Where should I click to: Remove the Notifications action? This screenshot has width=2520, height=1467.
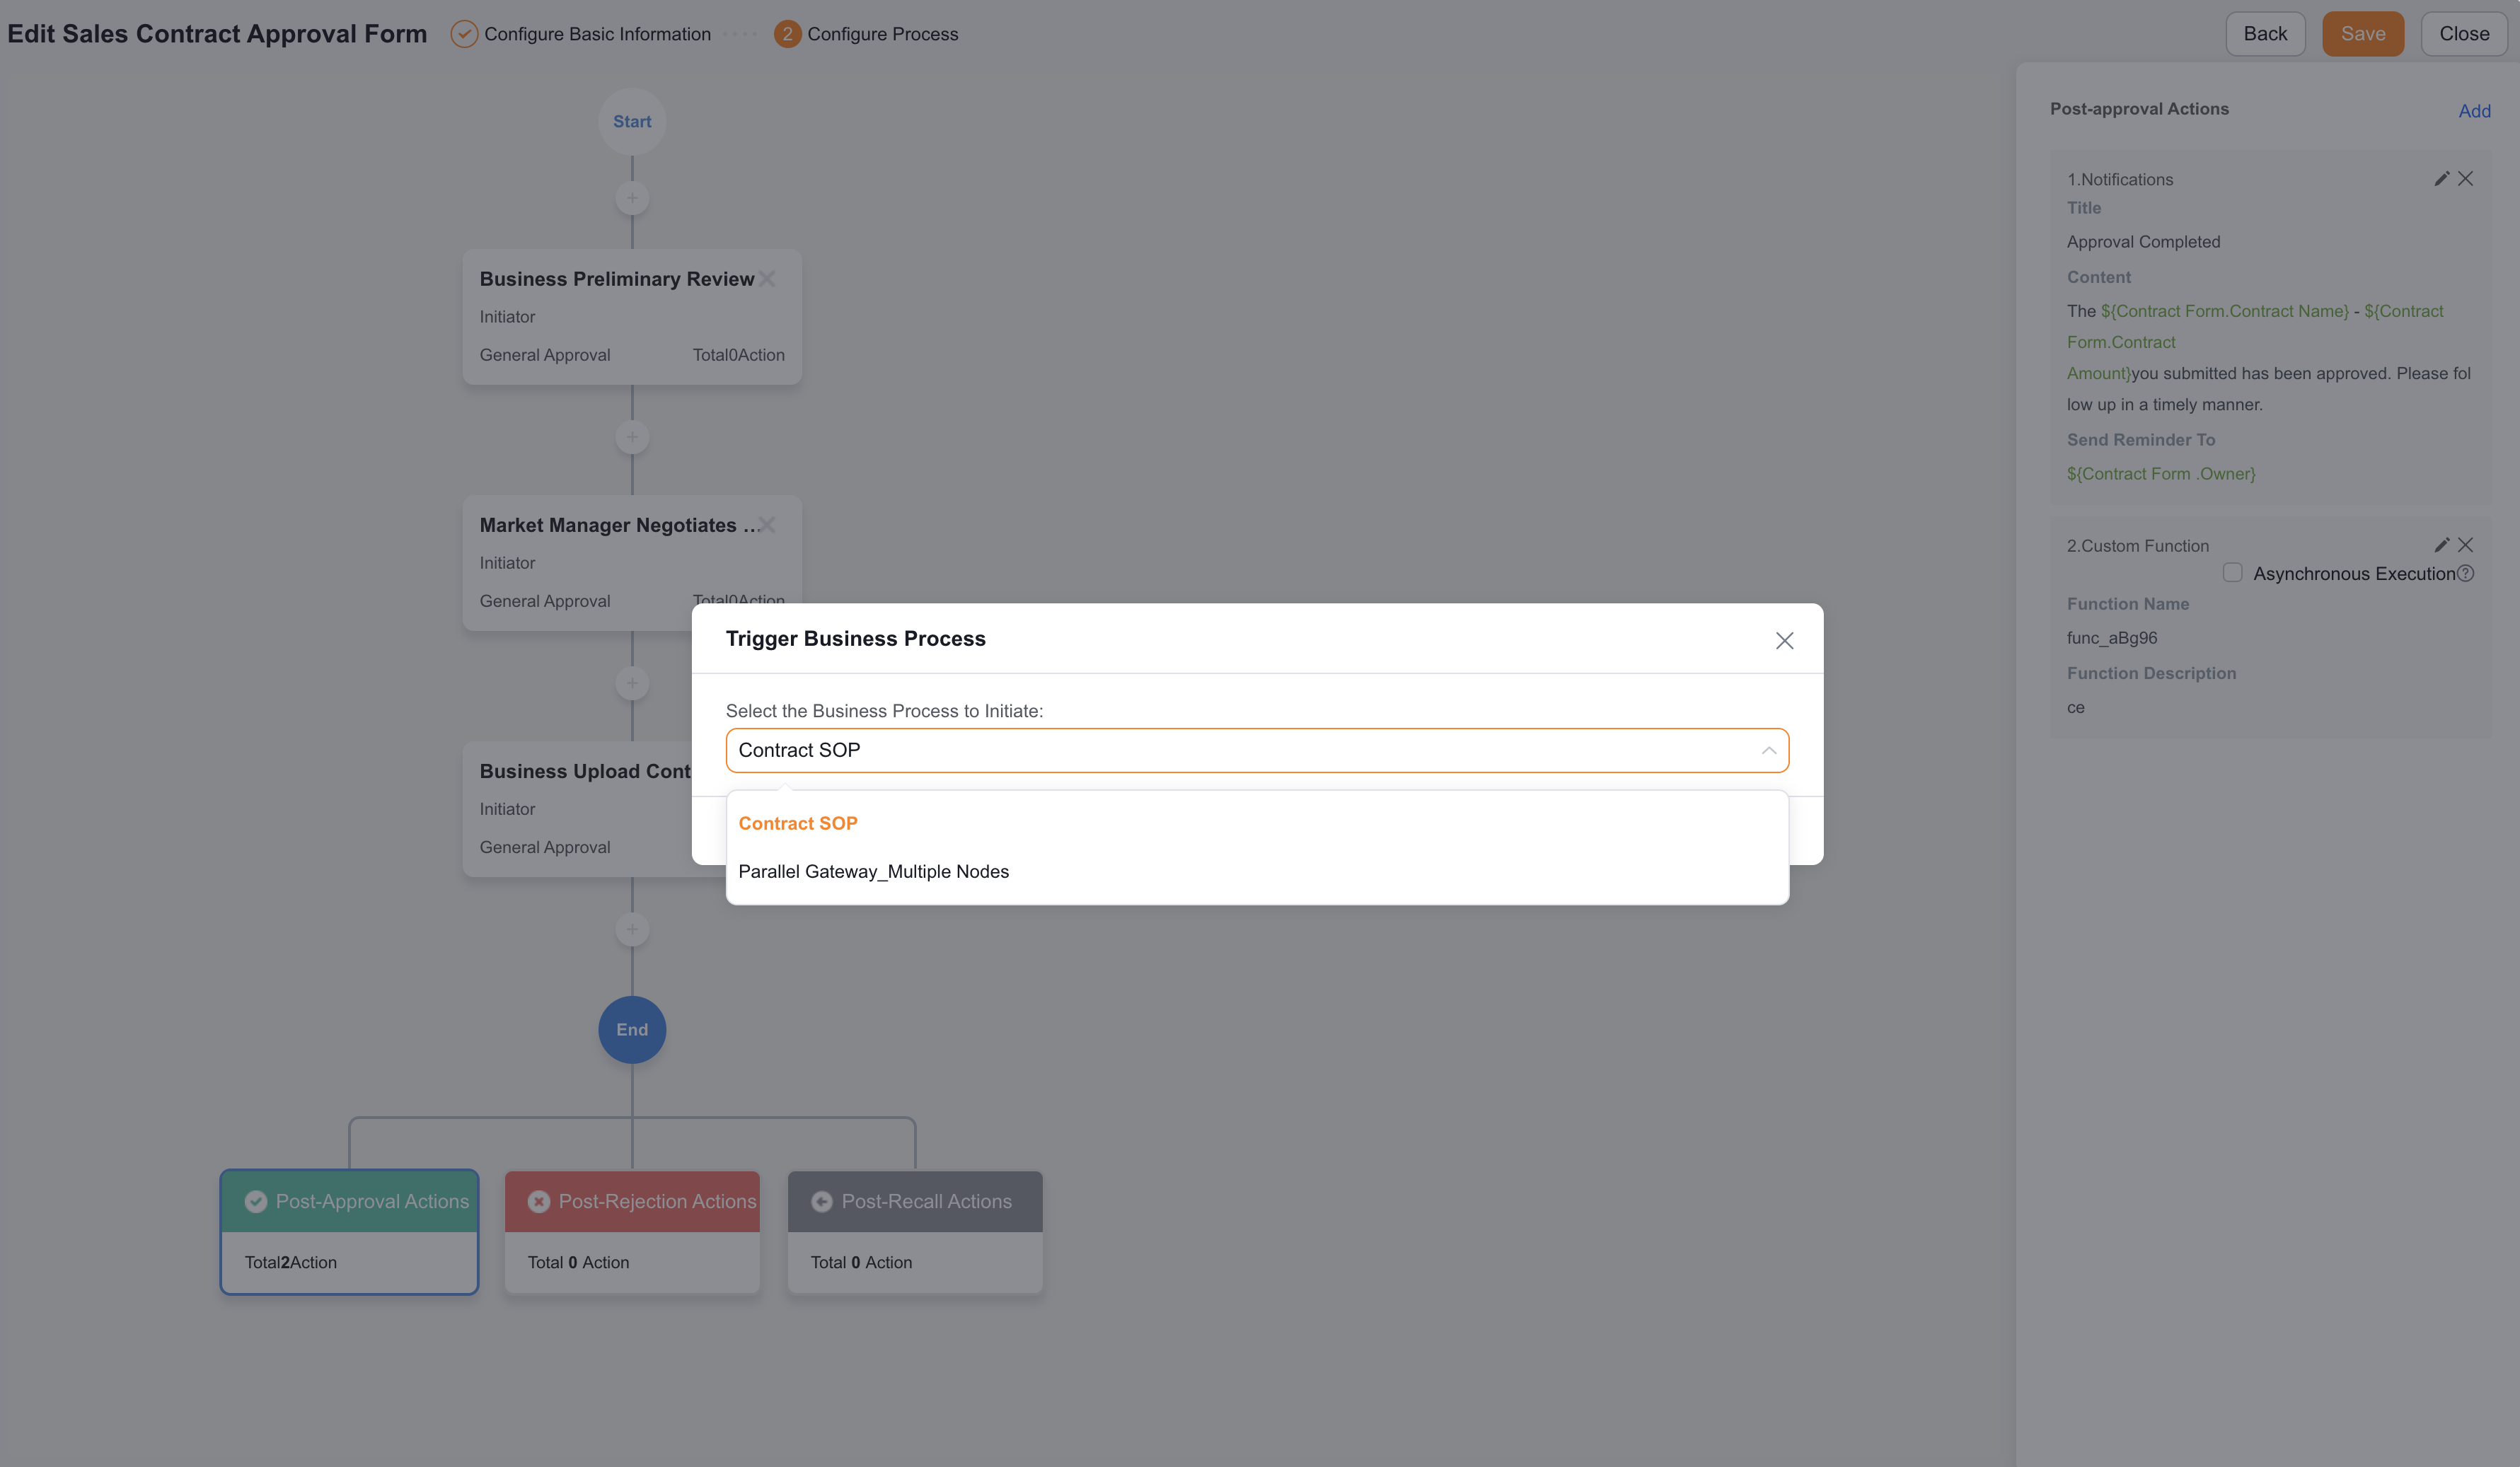(2465, 178)
